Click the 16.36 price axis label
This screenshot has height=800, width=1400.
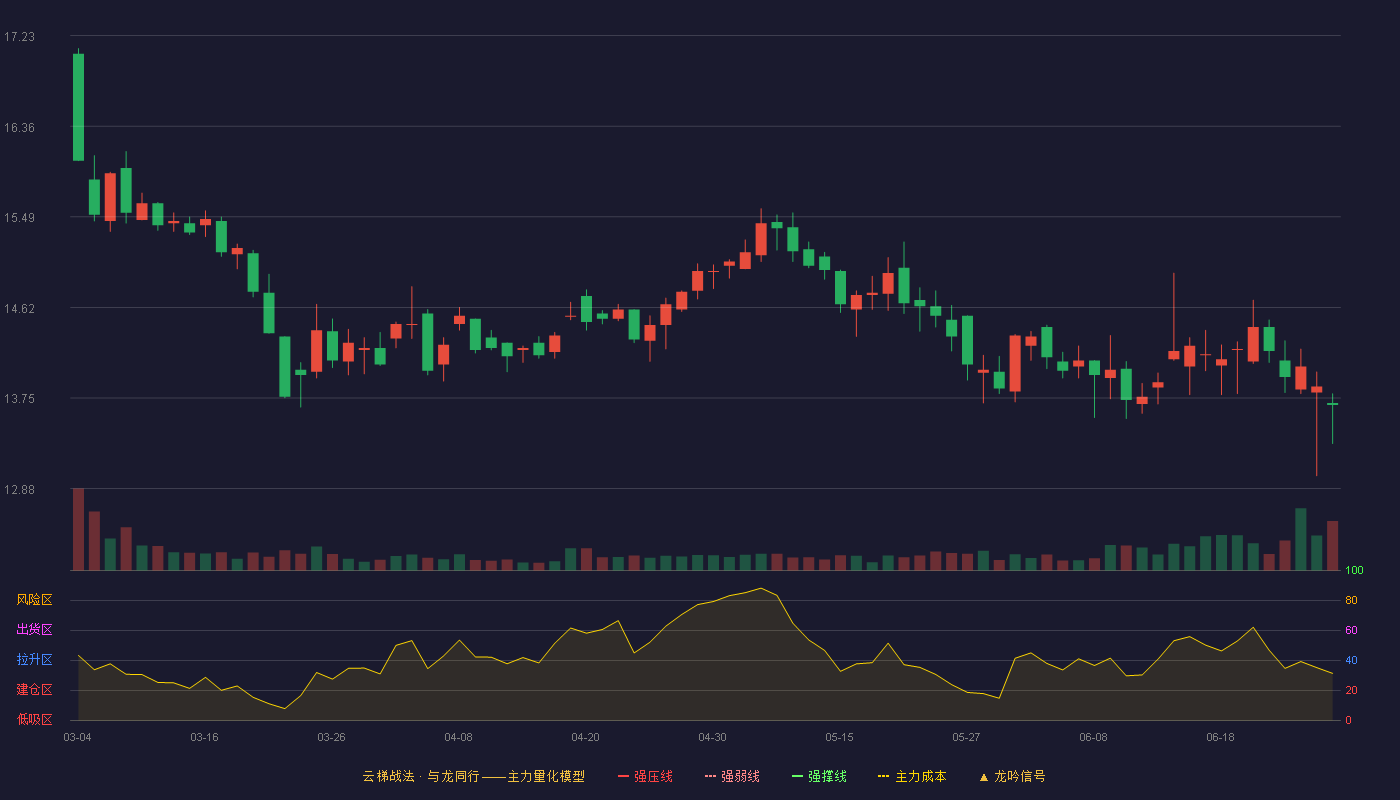(19, 128)
